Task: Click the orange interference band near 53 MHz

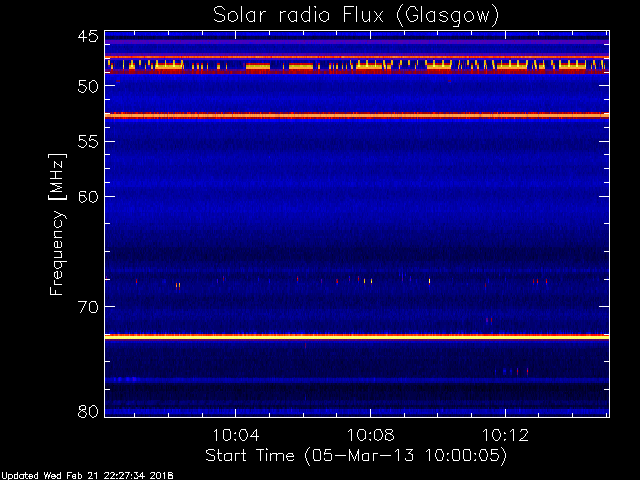Action: 357,116
